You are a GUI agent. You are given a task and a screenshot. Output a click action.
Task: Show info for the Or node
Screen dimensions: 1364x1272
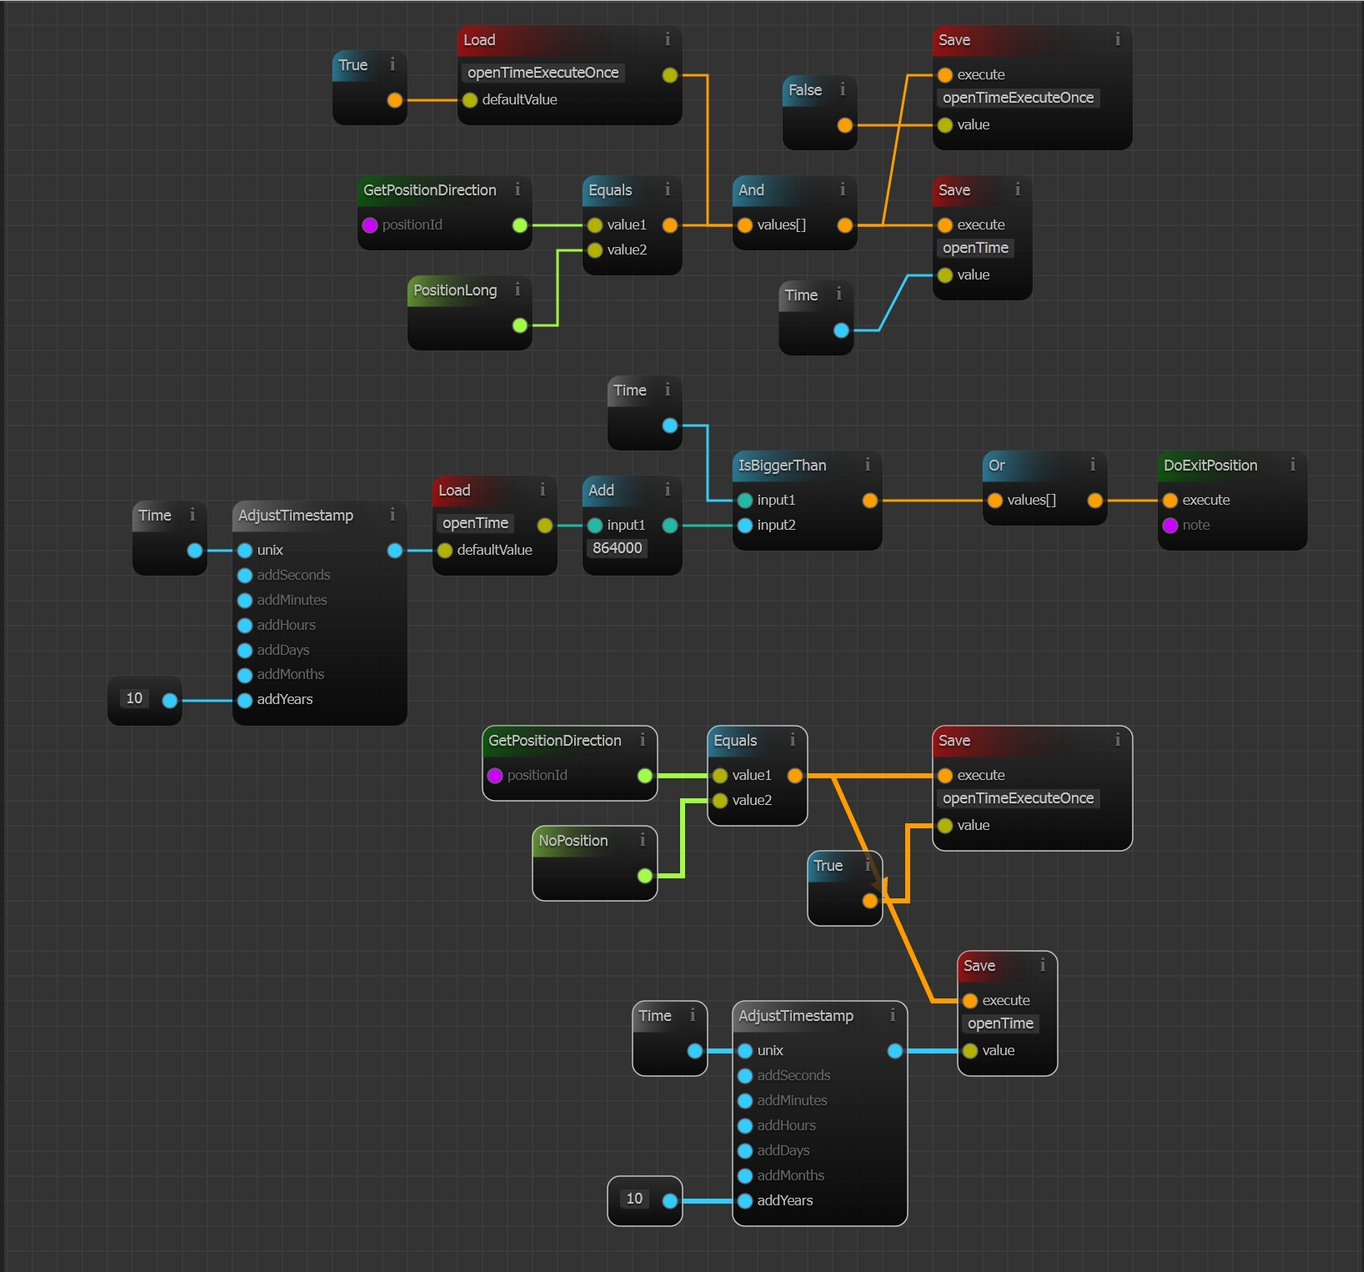1092,465
